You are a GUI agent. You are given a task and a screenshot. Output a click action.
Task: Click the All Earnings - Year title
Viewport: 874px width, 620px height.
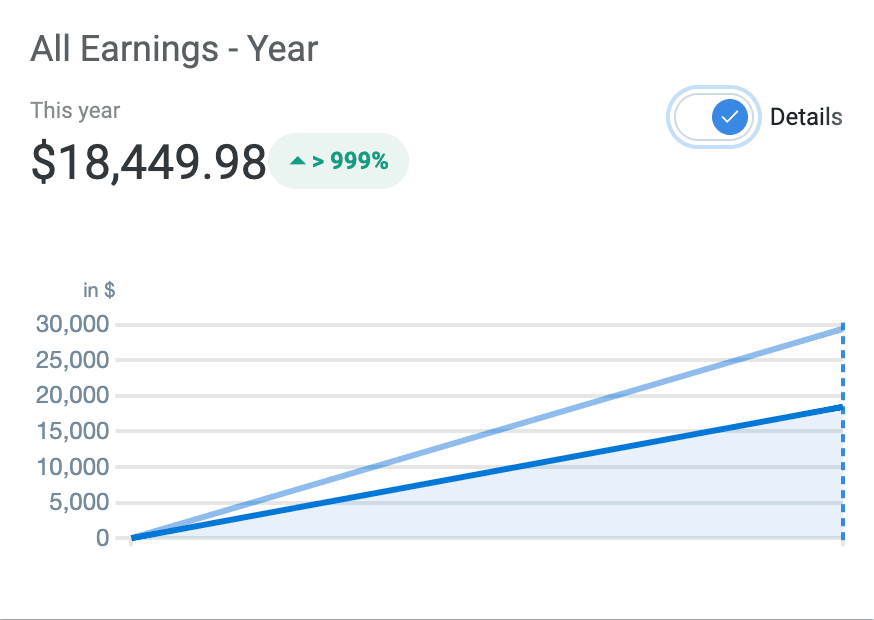pos(174,48)
